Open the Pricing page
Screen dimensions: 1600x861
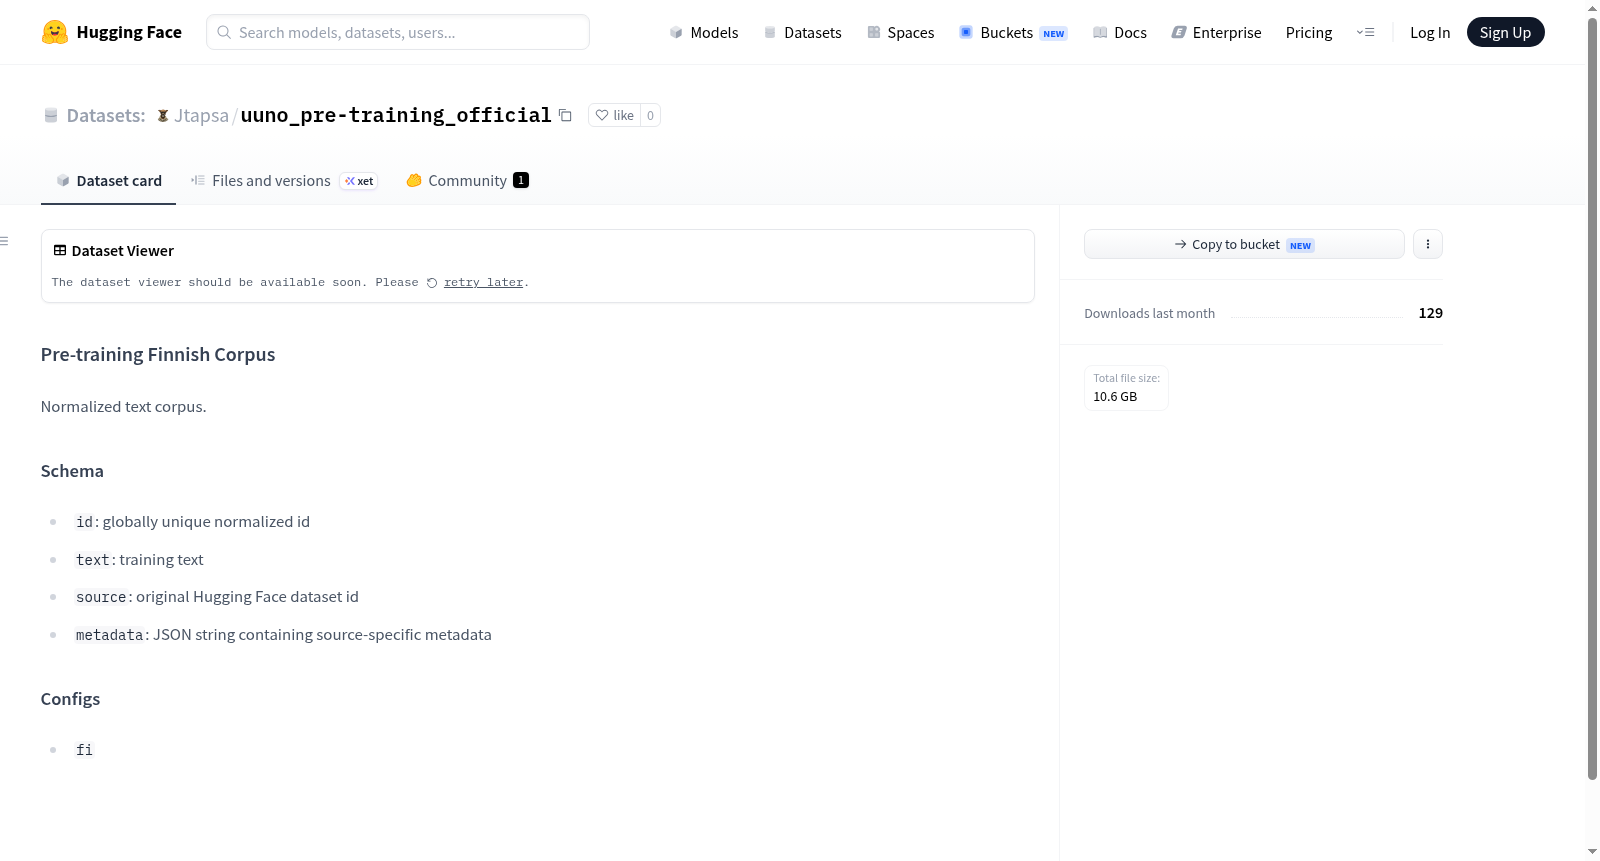1309,32
